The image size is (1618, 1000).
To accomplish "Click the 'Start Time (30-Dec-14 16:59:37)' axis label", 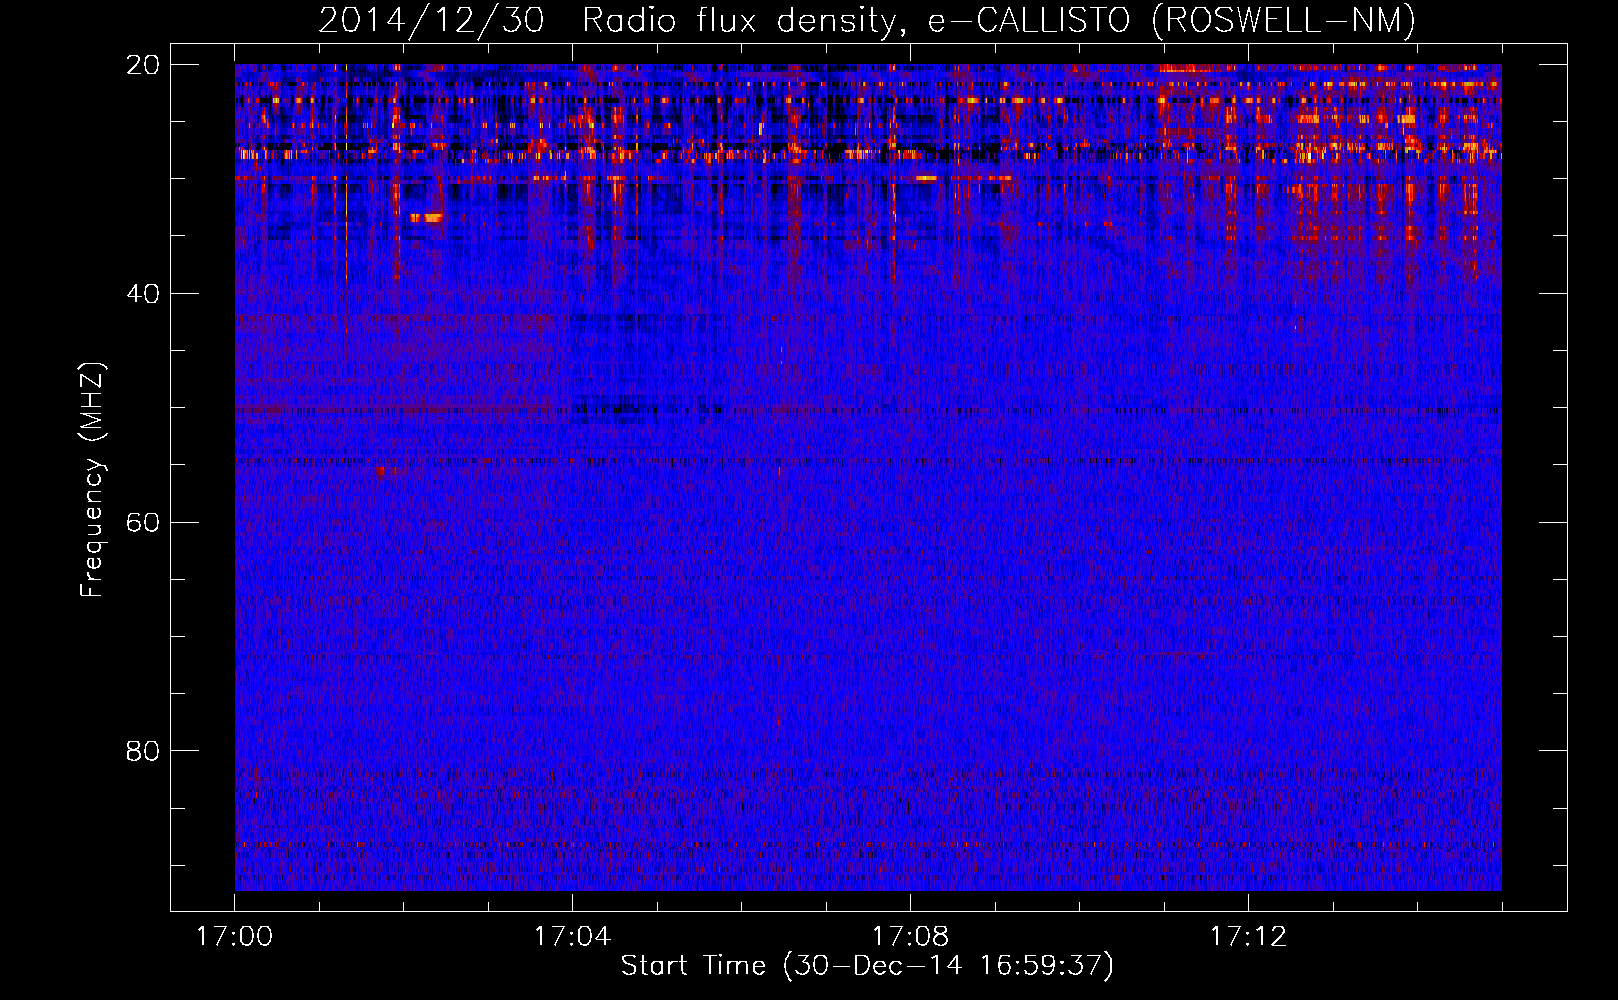I will [x=867, y=966].
